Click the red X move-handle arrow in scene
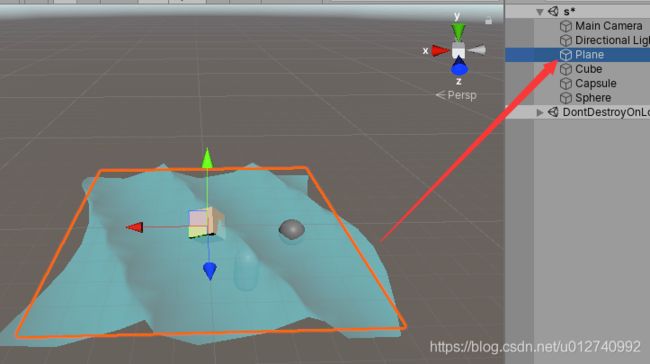The width and height of the screenshot is (650, 364). click(135, 227)
